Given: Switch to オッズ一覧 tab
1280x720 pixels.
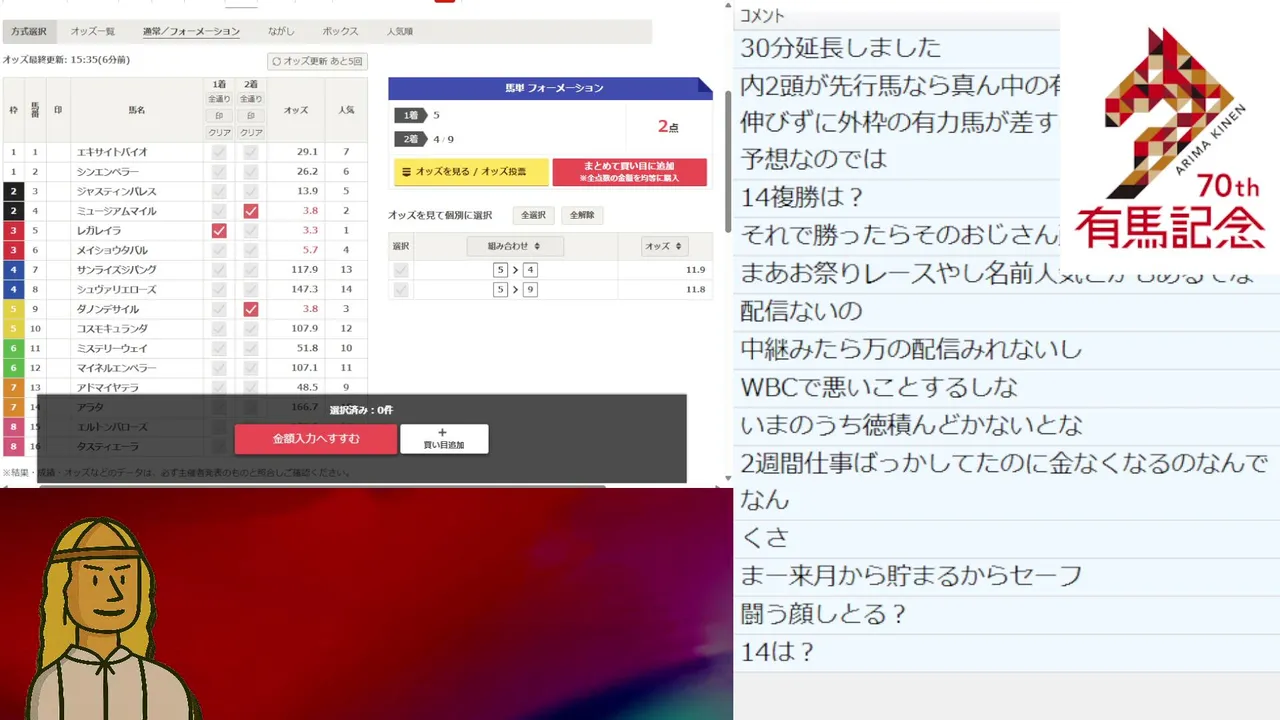Looking at the screenshot, I should click(x=93, y=32).
